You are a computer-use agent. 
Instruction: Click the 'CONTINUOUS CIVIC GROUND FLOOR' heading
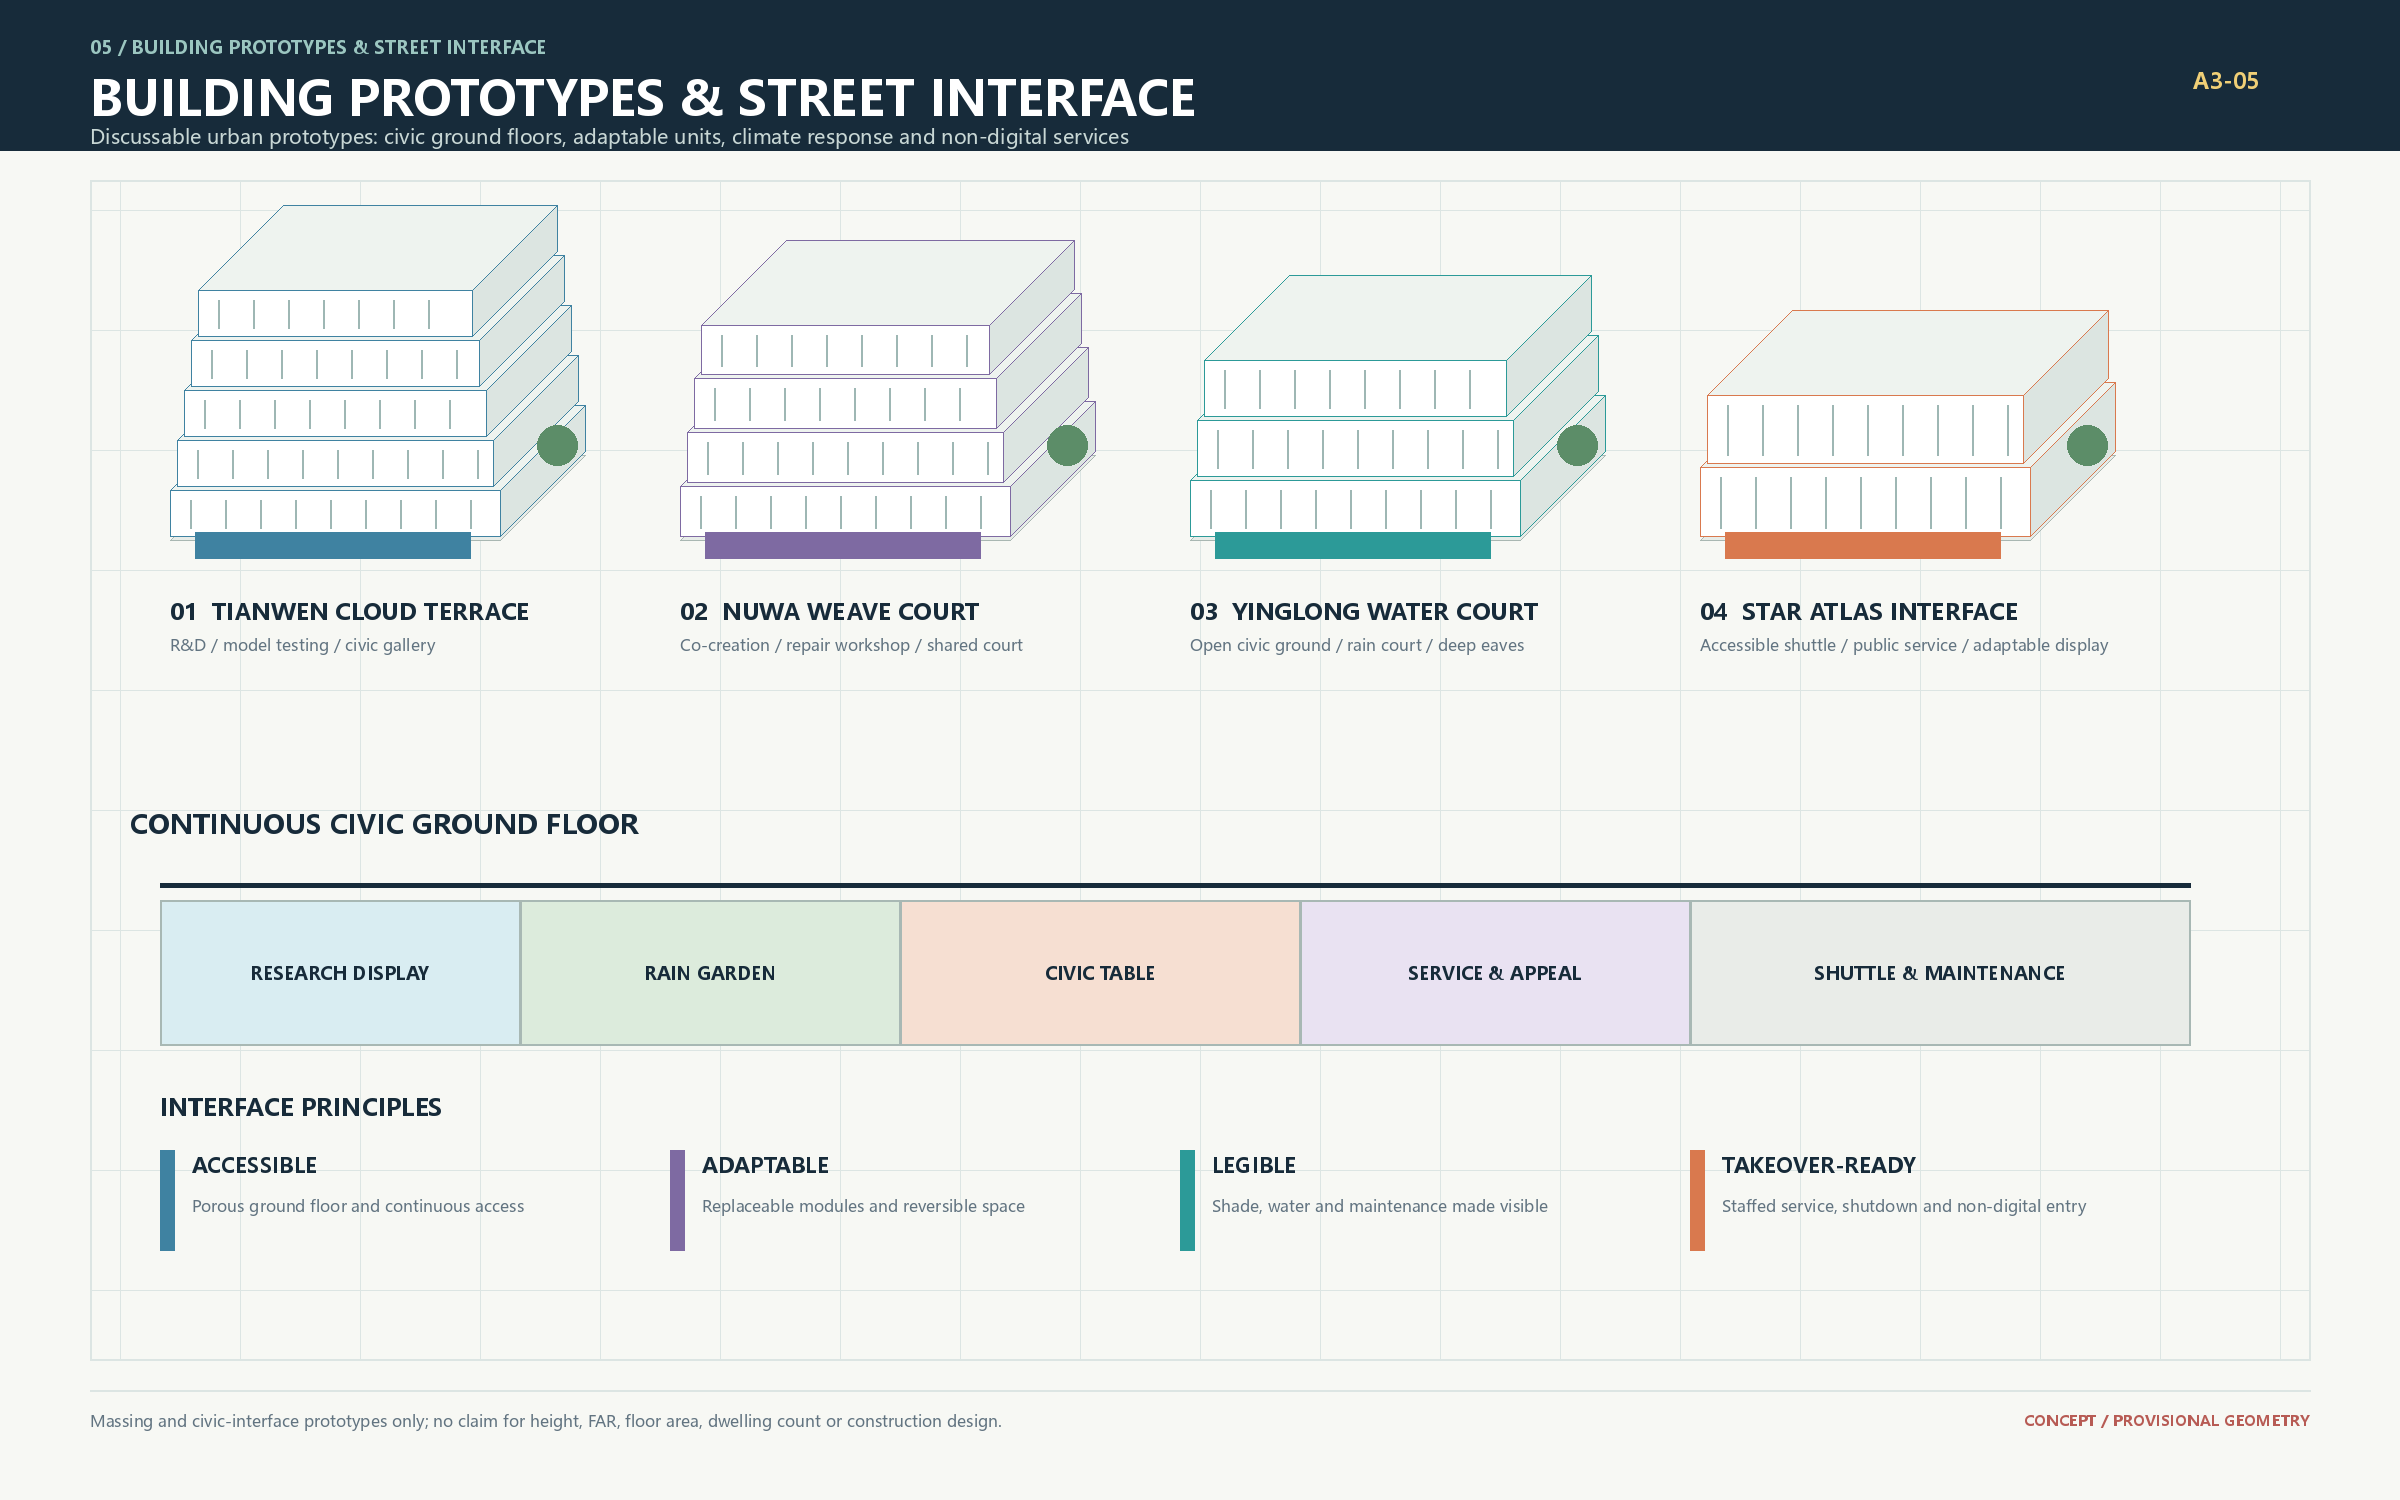pos(384,824)
